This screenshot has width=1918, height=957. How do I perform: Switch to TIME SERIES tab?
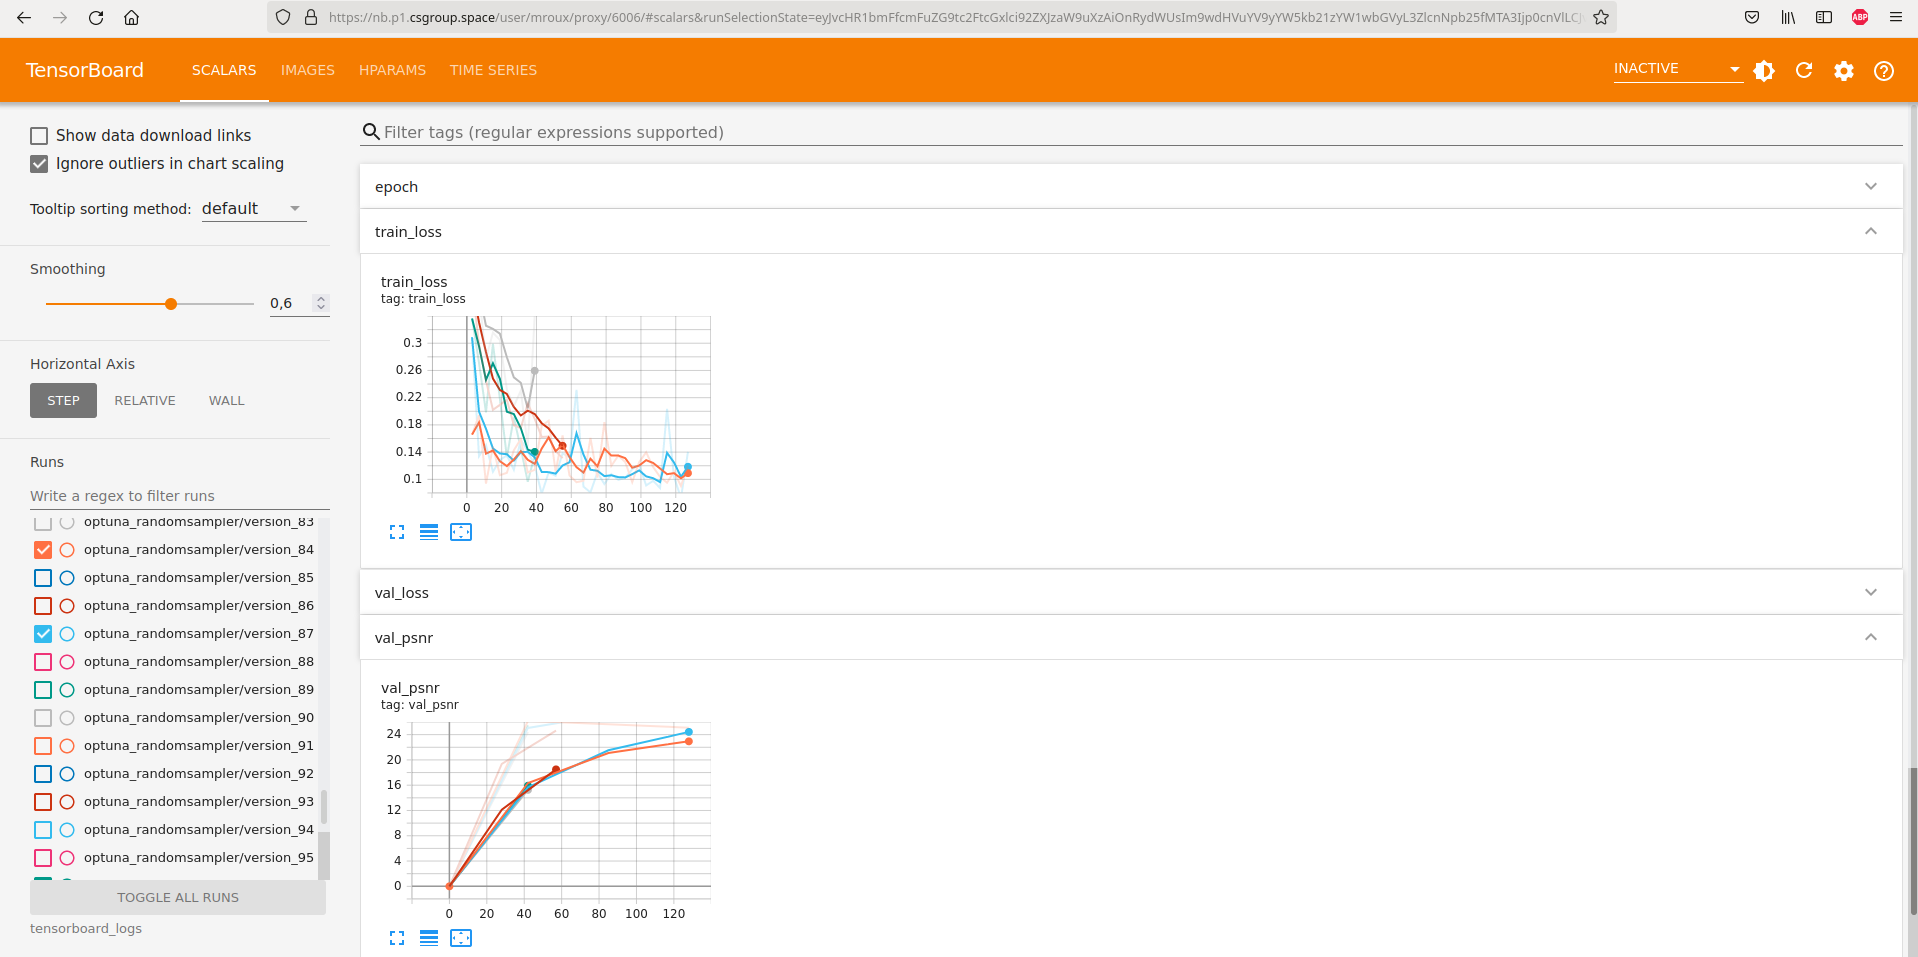coord(493,70)
